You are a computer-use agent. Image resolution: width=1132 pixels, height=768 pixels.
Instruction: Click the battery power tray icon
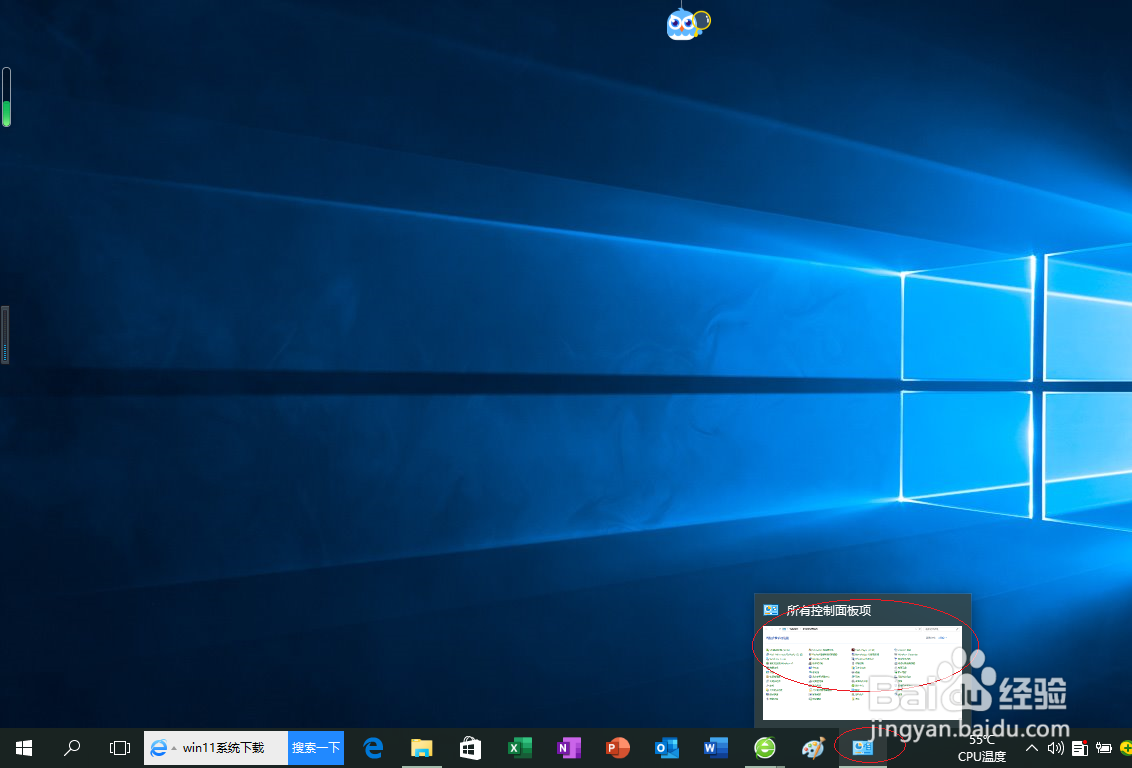(x=1103, y=748)
